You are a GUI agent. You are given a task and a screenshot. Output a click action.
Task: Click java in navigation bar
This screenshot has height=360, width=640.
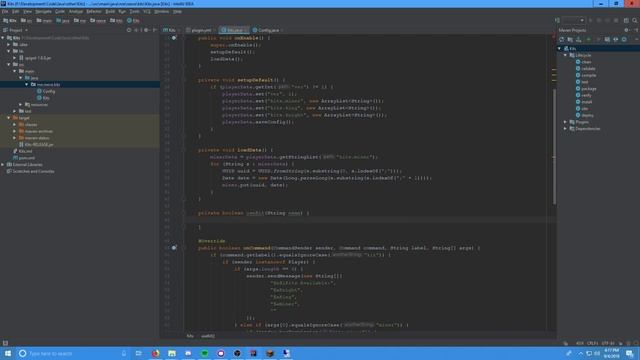click(x=63, y=20)
